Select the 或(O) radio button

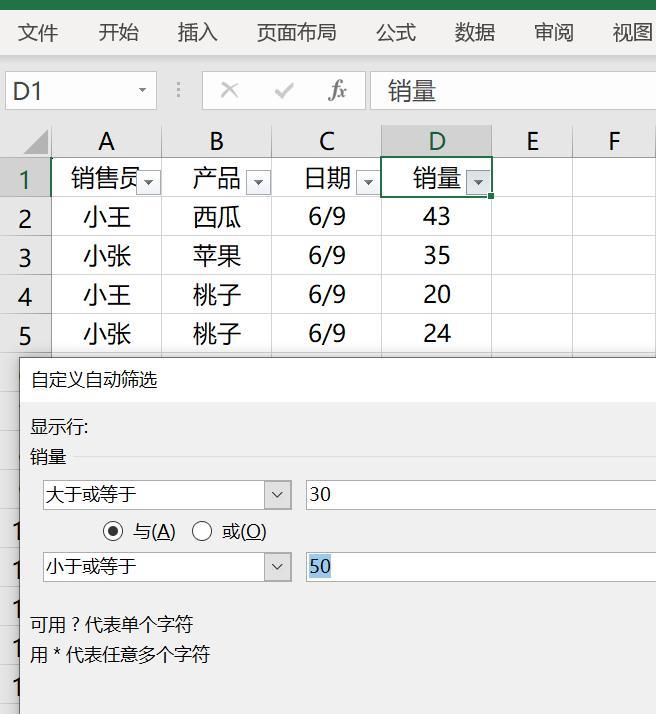[202, 531]
